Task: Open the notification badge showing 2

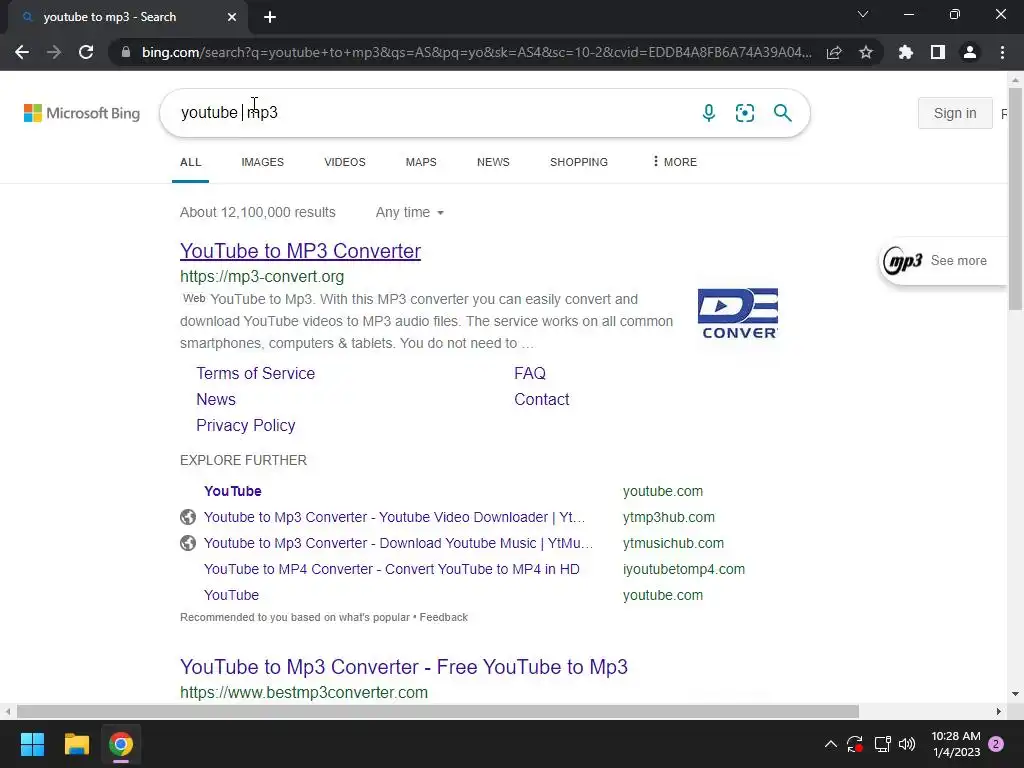Action: point(996,744)
